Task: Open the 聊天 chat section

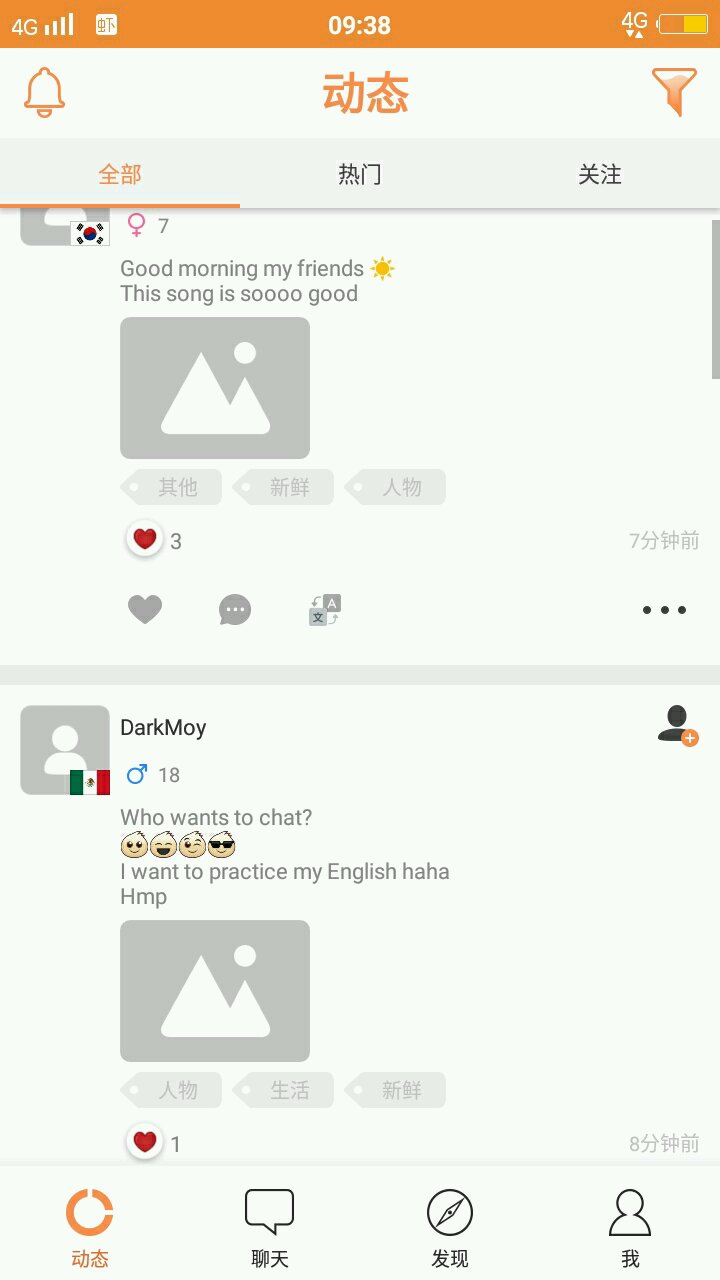Action: 270,1228
